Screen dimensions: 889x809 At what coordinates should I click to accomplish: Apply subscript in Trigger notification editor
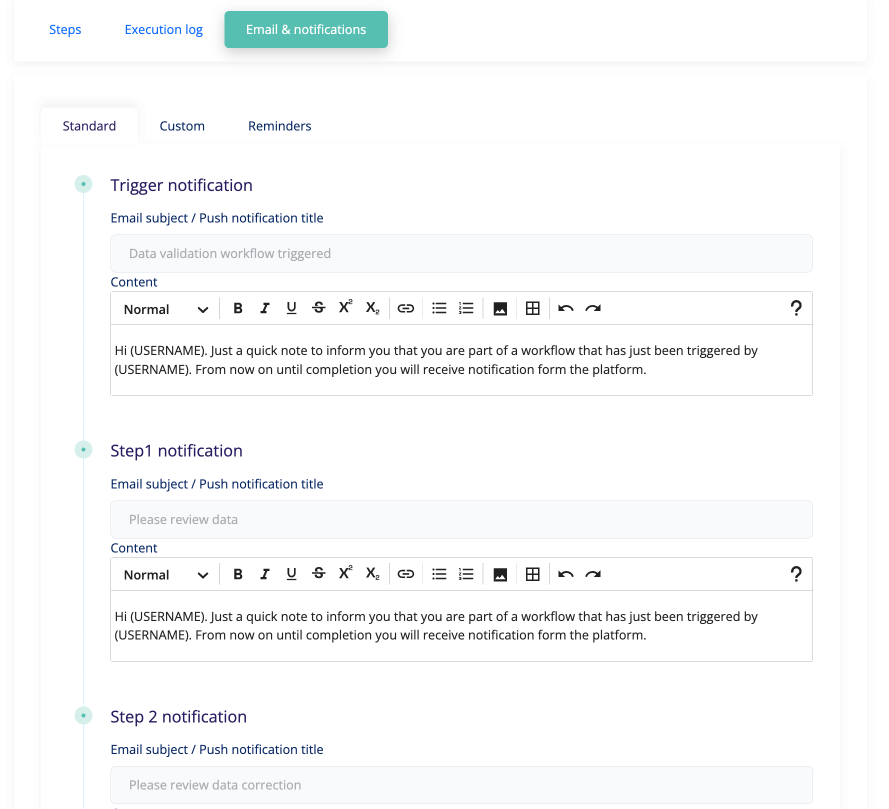(x=372, y=308)
